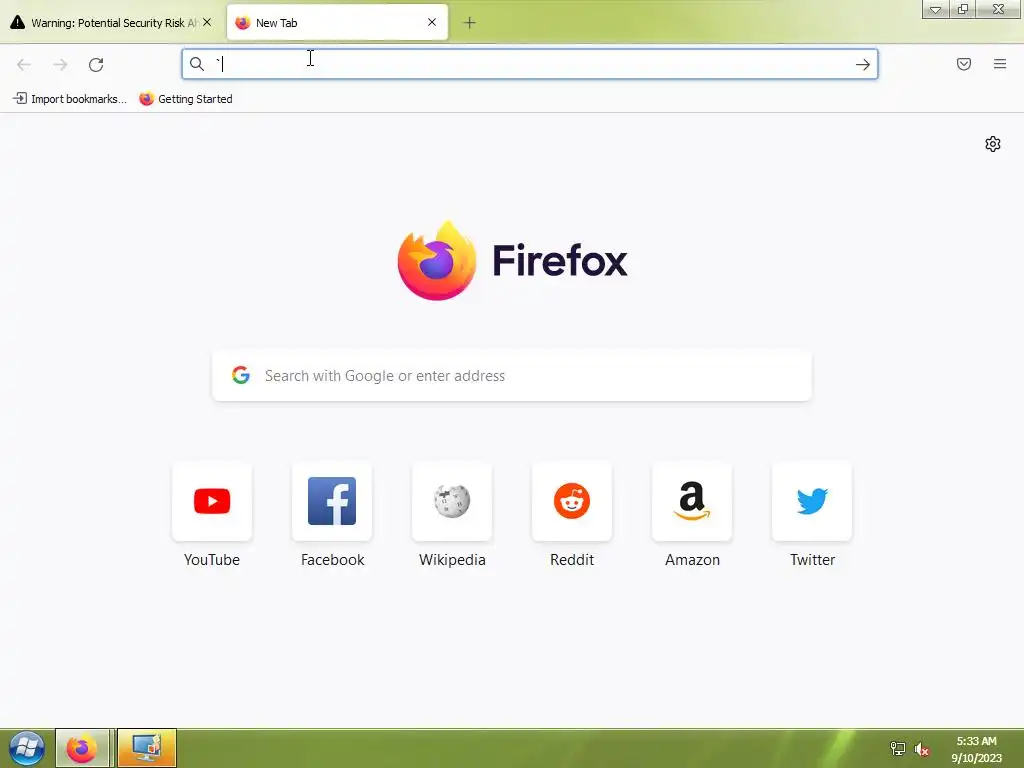Focus the address bar input
The width and height of the screenshot is (1024, 768).
pyautogui.click(x=529, y=64)
